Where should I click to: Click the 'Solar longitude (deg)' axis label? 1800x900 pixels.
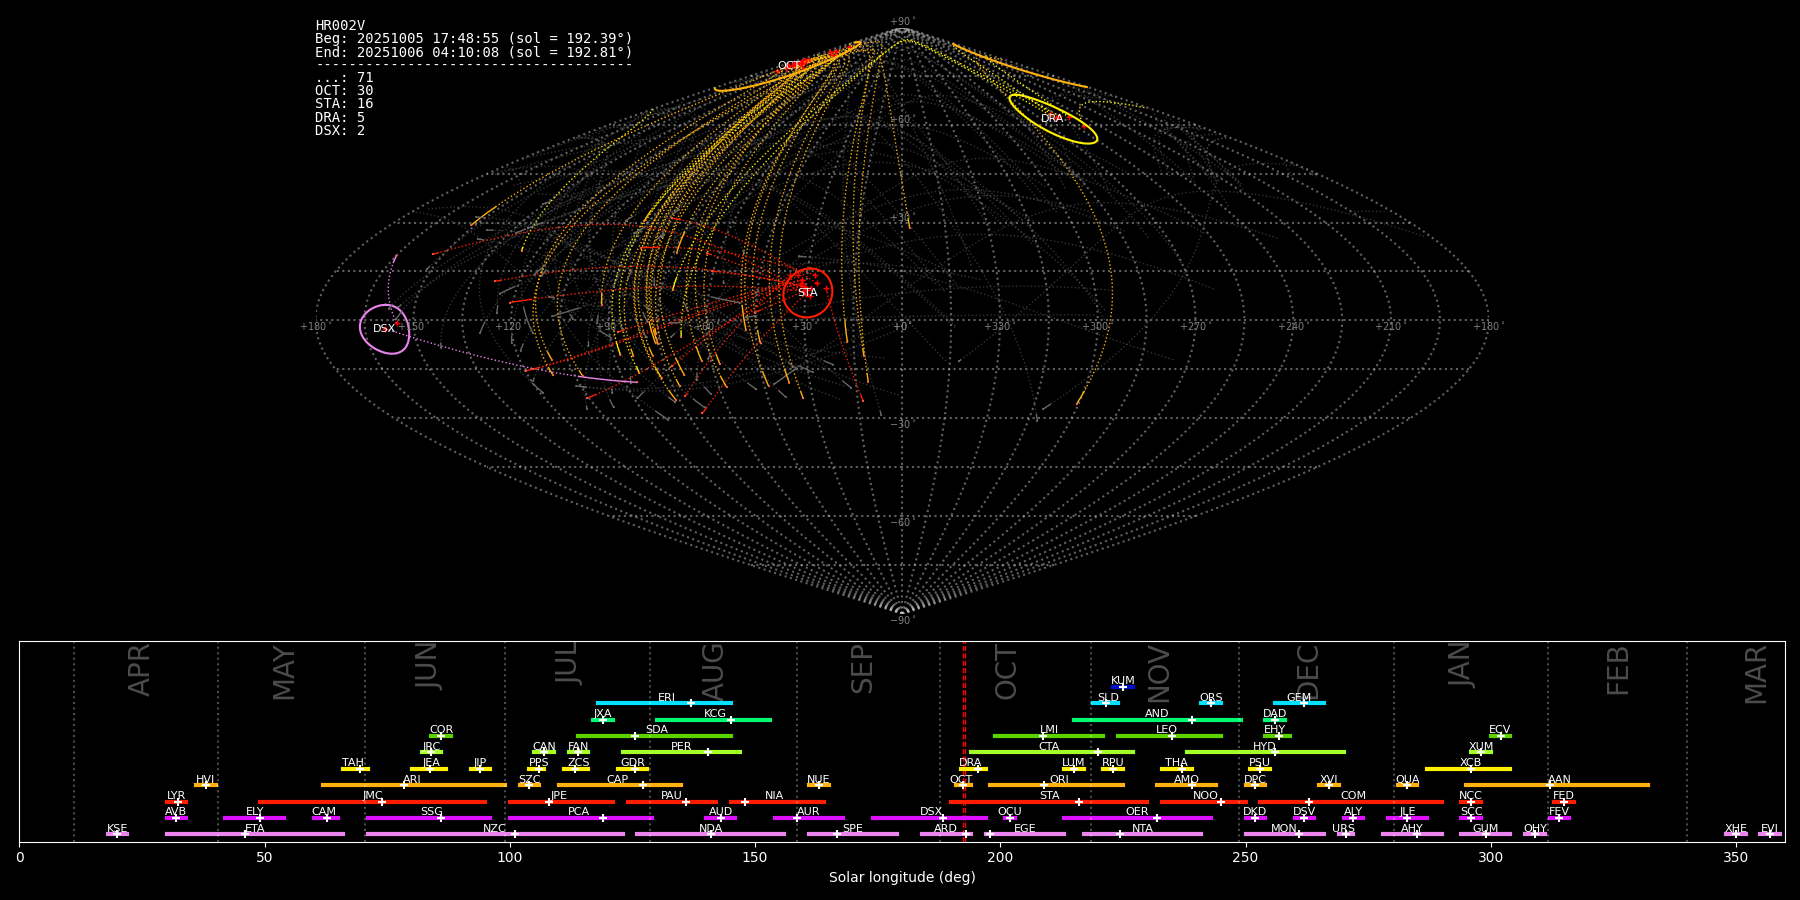902,878
